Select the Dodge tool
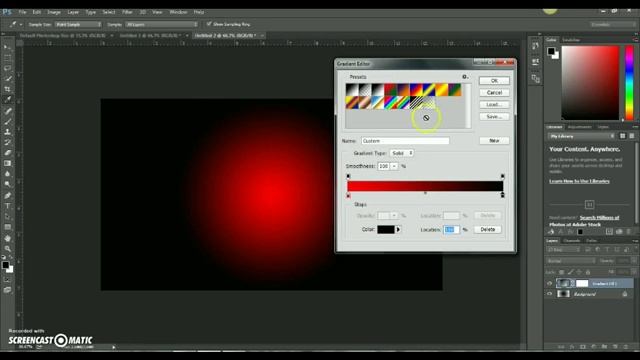Screen dimensions: 640x360 tap(7, 184)
